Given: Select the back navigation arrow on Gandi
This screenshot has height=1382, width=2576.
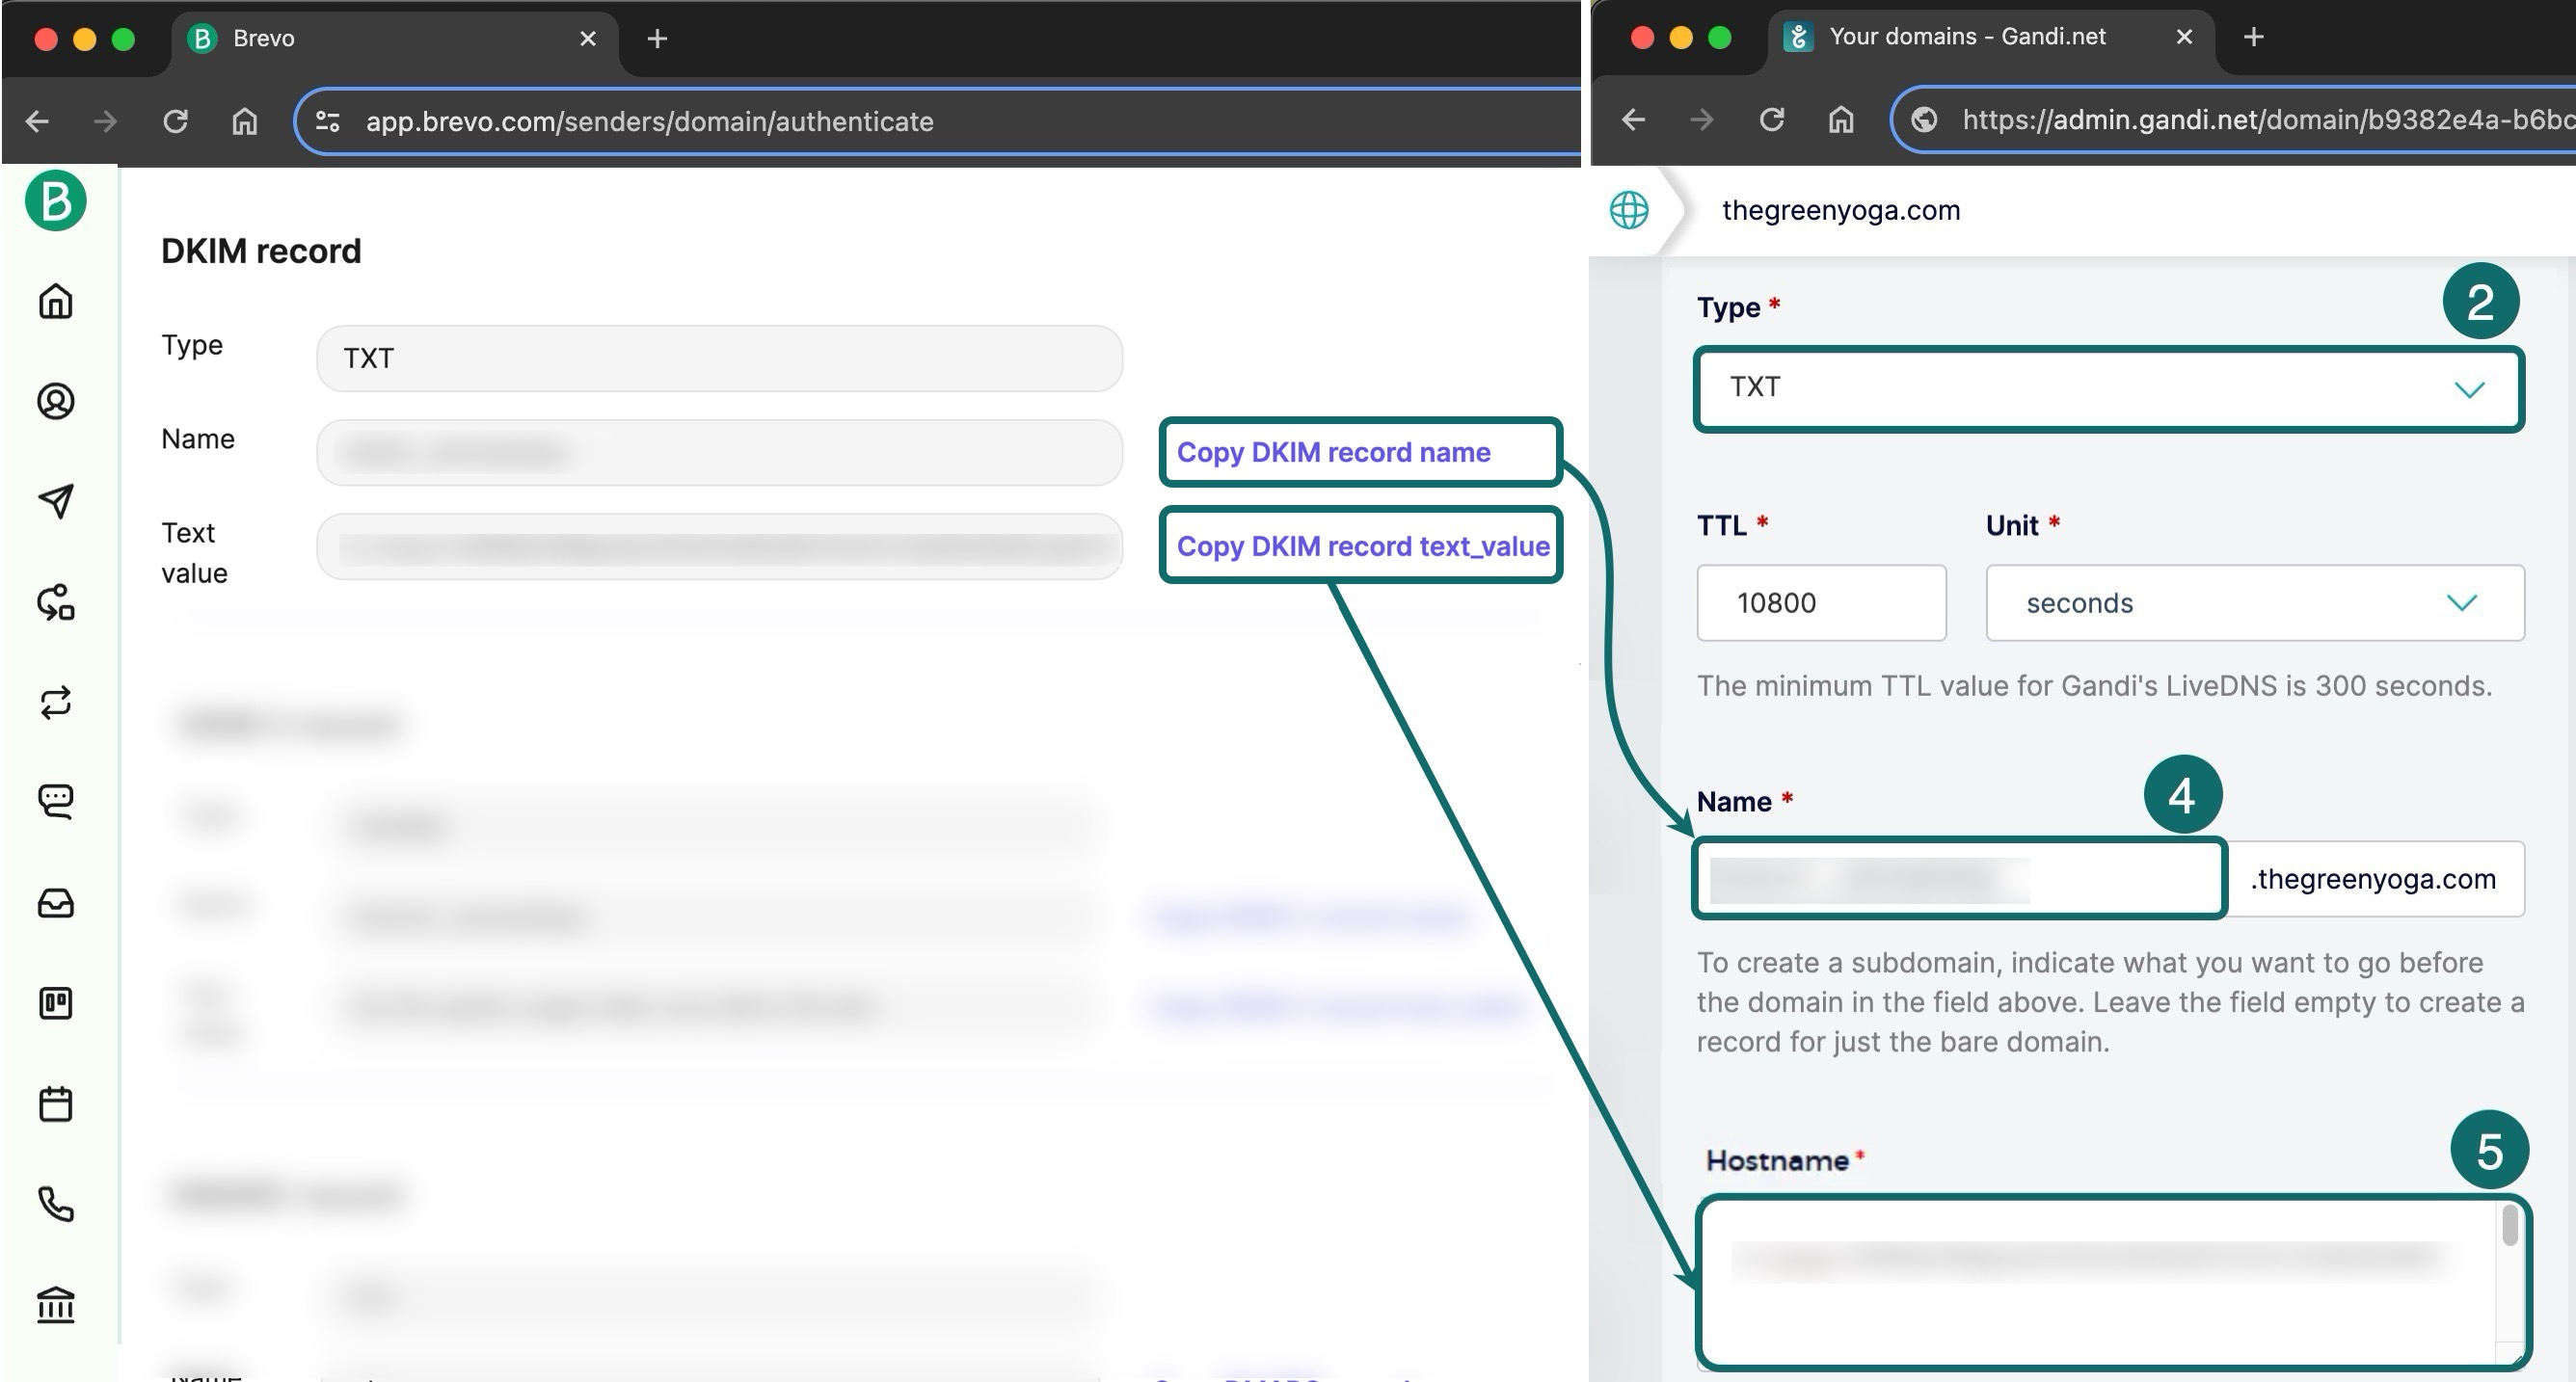Looking at the screenshot, I should [1632, 120].
